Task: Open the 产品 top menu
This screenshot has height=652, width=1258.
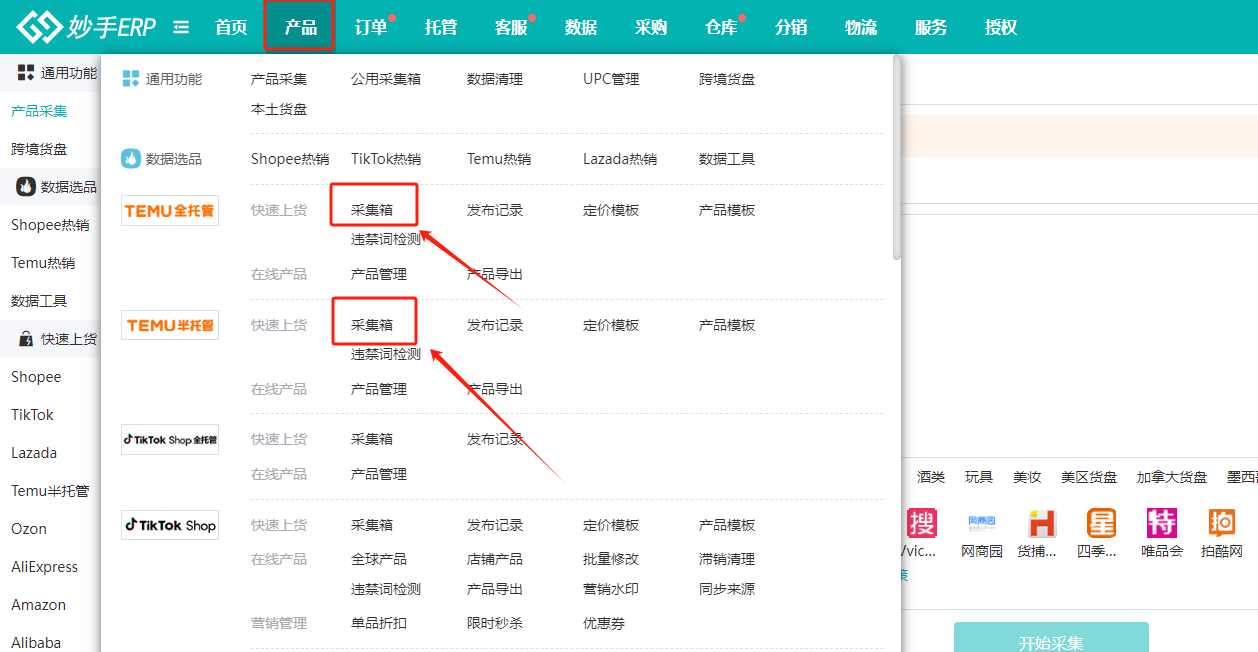Action: coord(301,28)
